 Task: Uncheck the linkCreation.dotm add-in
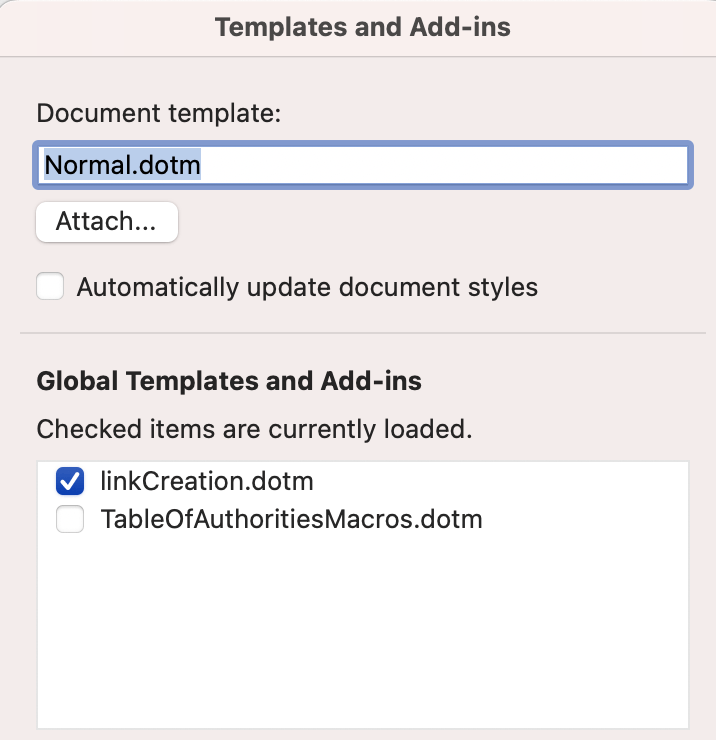click(x=70, y=481)
